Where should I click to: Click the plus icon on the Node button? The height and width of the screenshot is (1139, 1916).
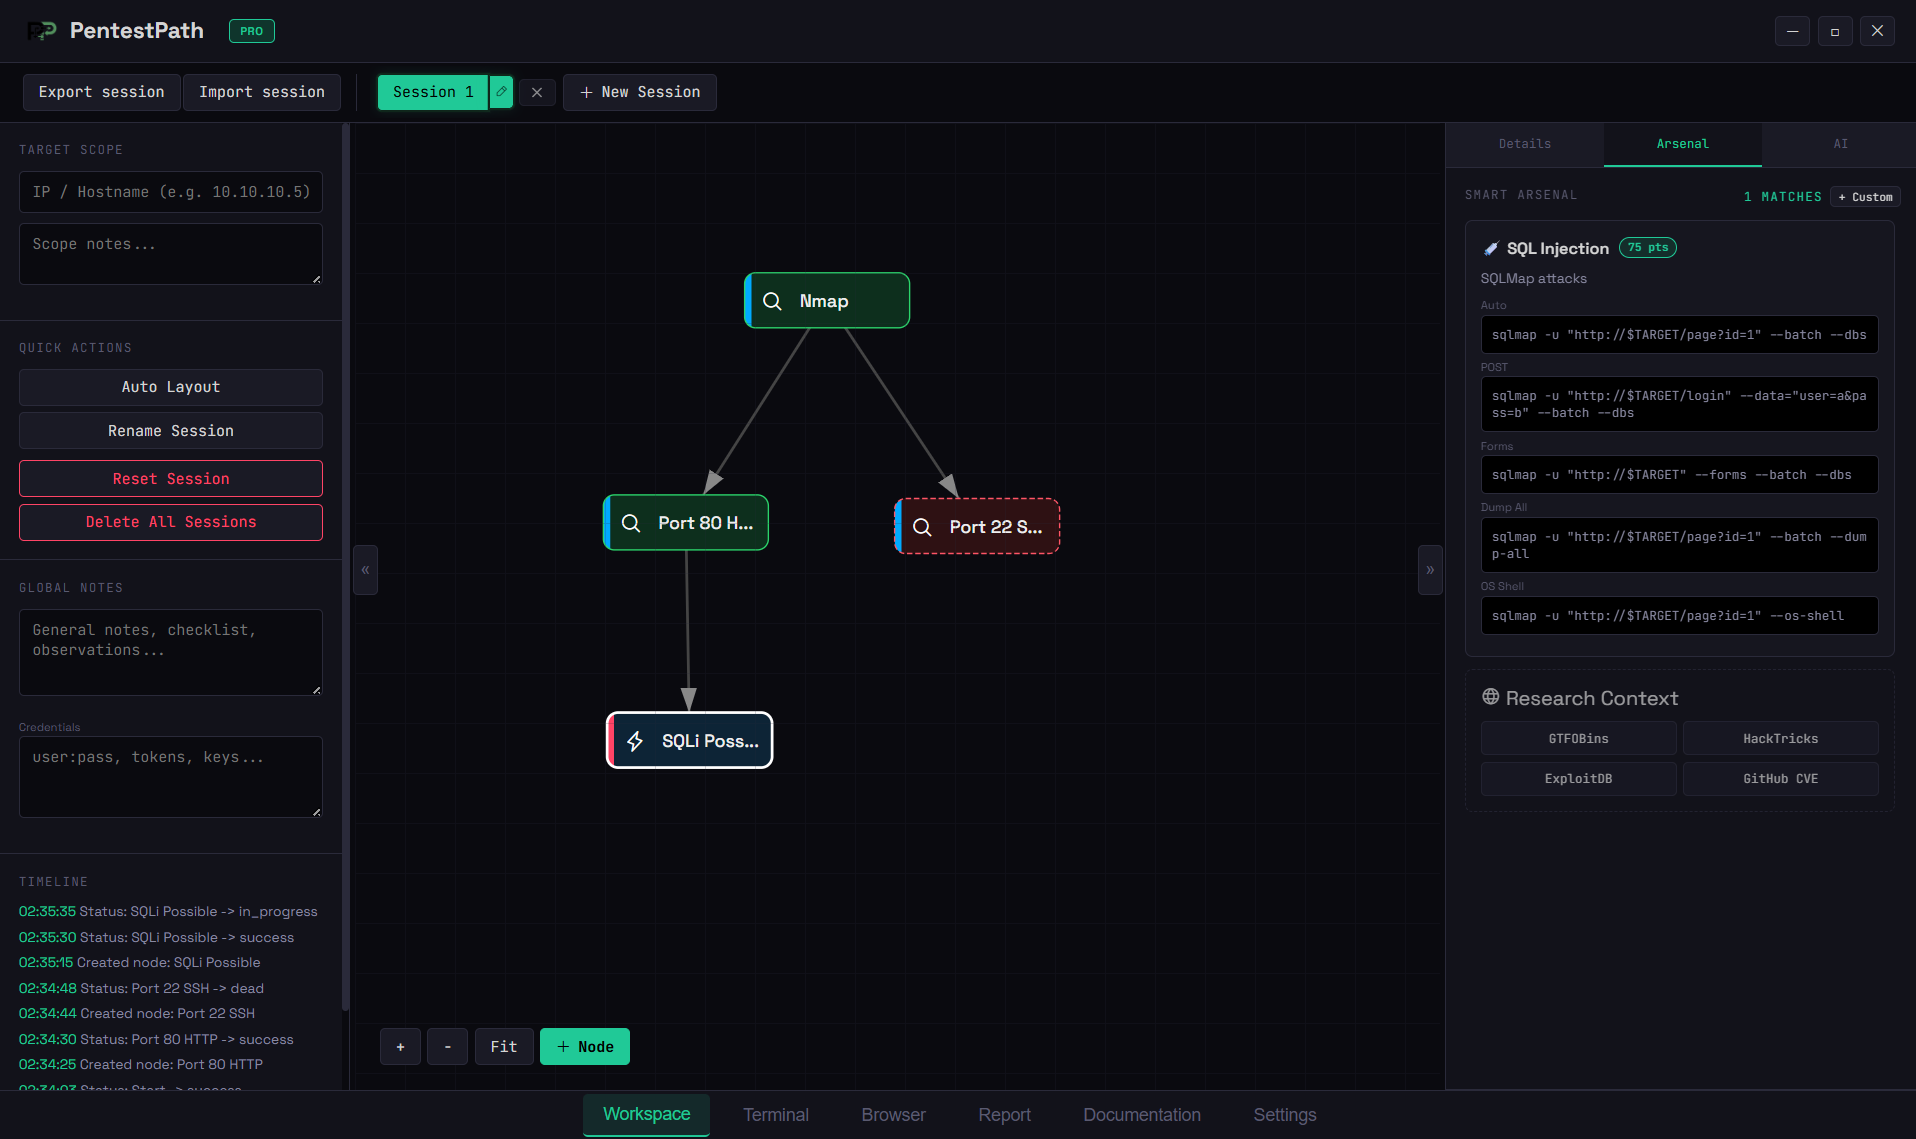562,1046
